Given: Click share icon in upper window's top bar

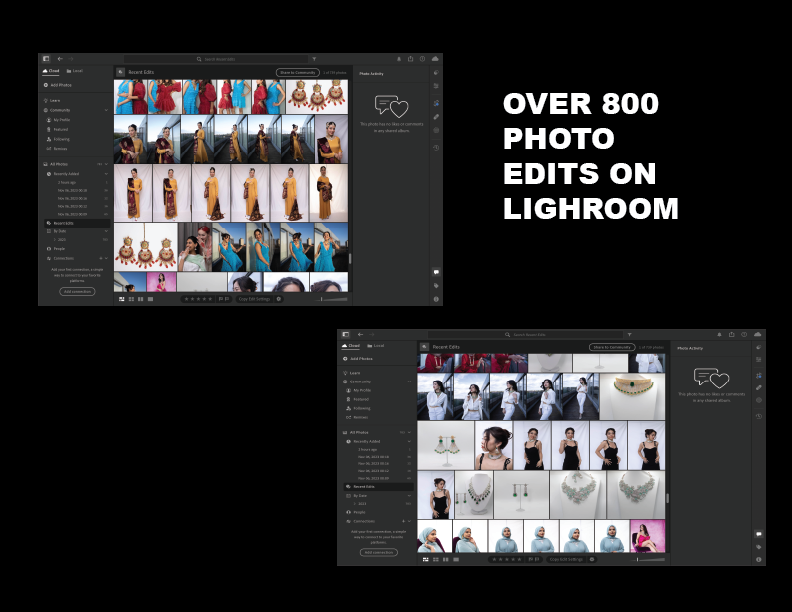Looking at the screenshot, I should coord(411,59).
